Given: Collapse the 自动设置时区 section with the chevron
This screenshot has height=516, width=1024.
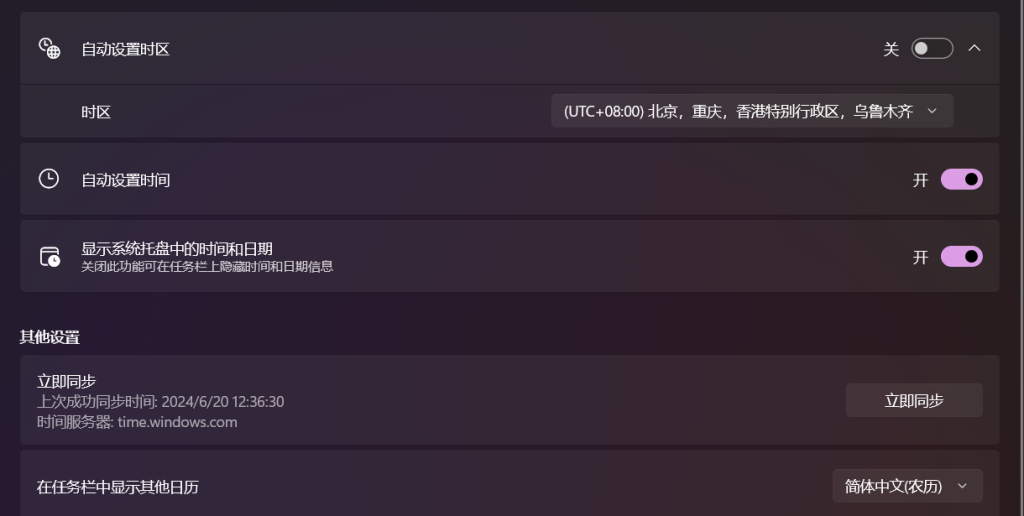Looking at the screenshot, I should click(975, 48).
